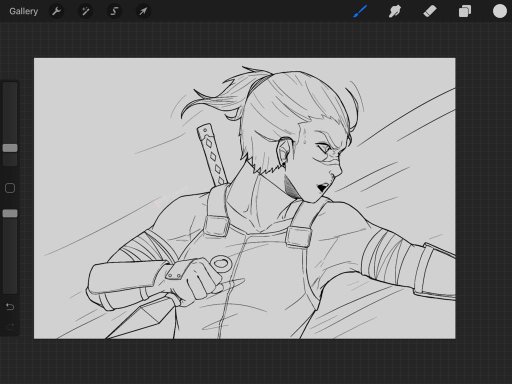
Task: Tap the sword hilt on the canvas
Action: 213,154
